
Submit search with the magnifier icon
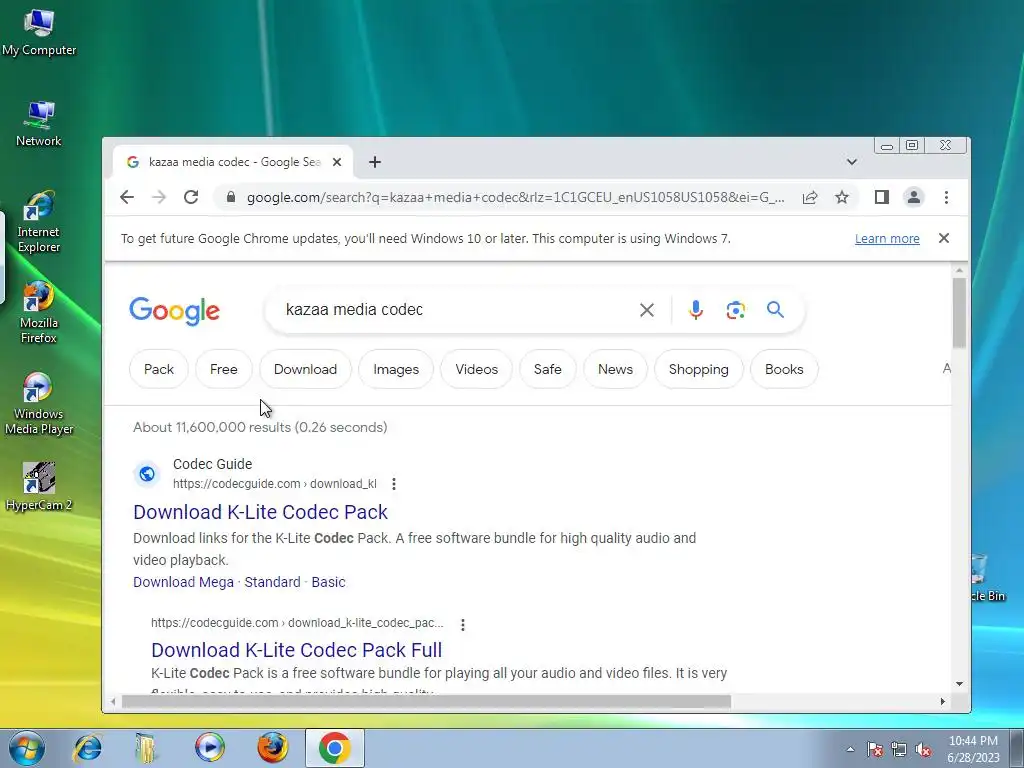(x=775, y=310)
